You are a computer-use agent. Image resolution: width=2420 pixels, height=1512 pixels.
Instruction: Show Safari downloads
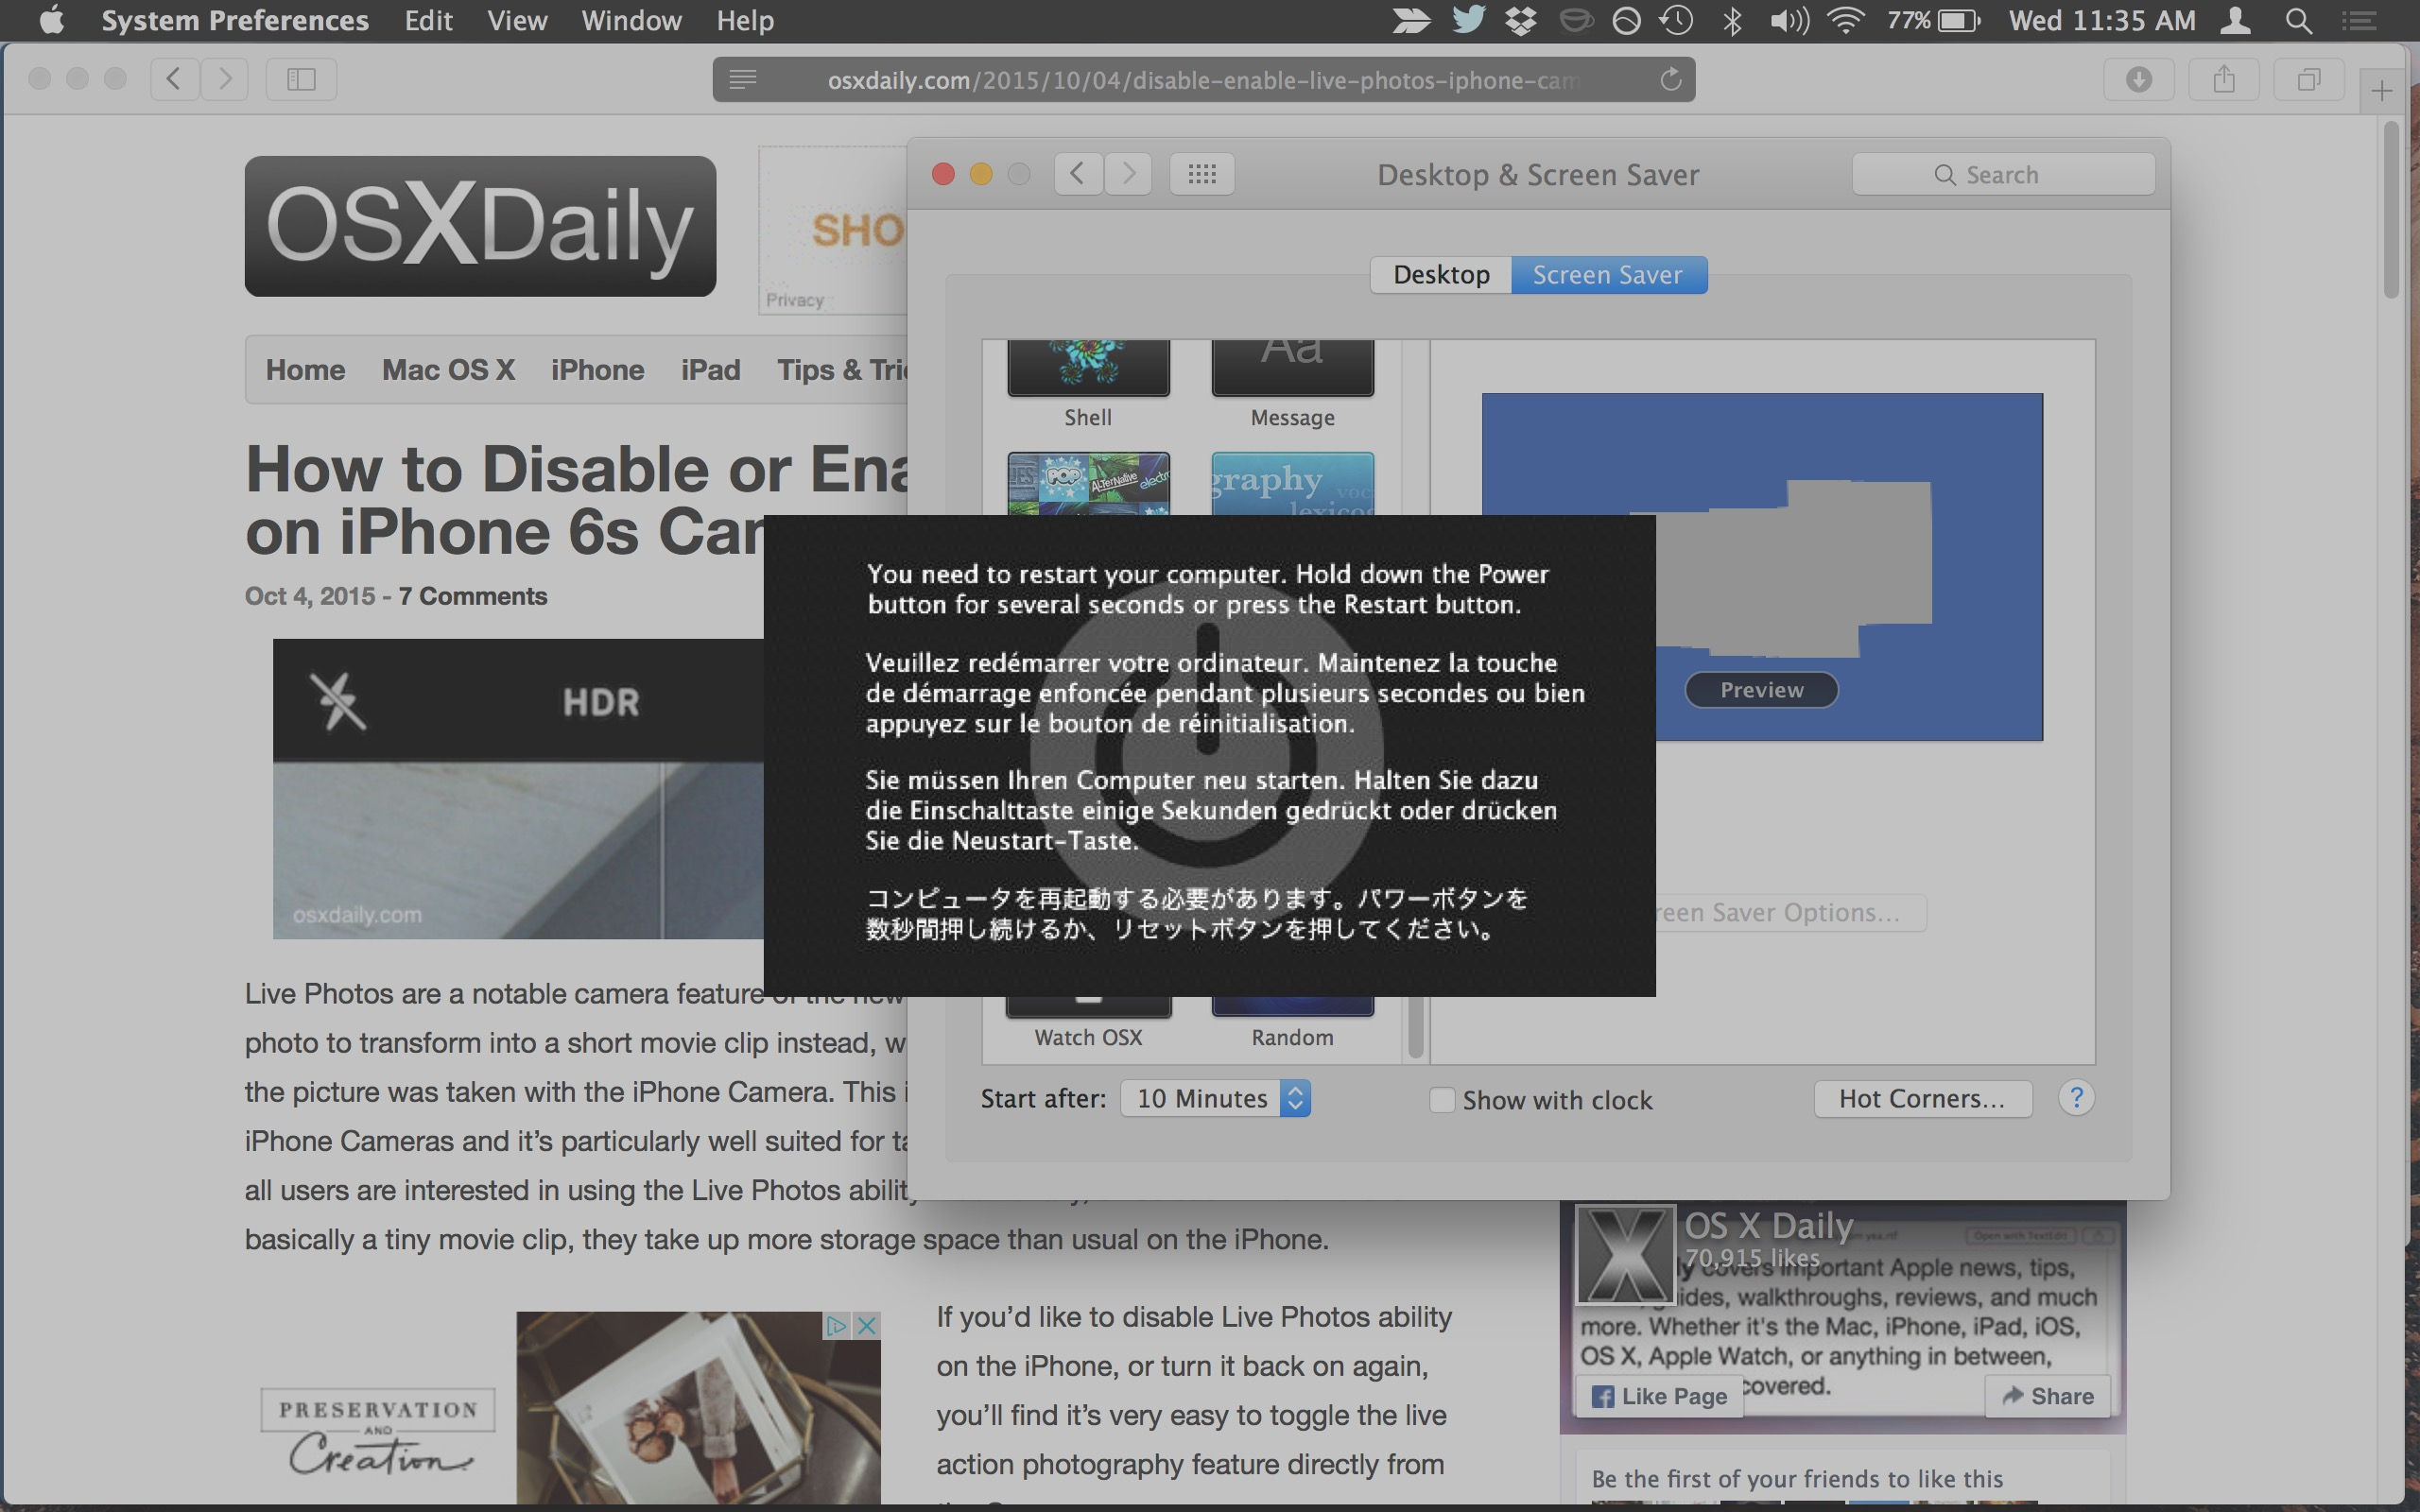pos(2139,79)
